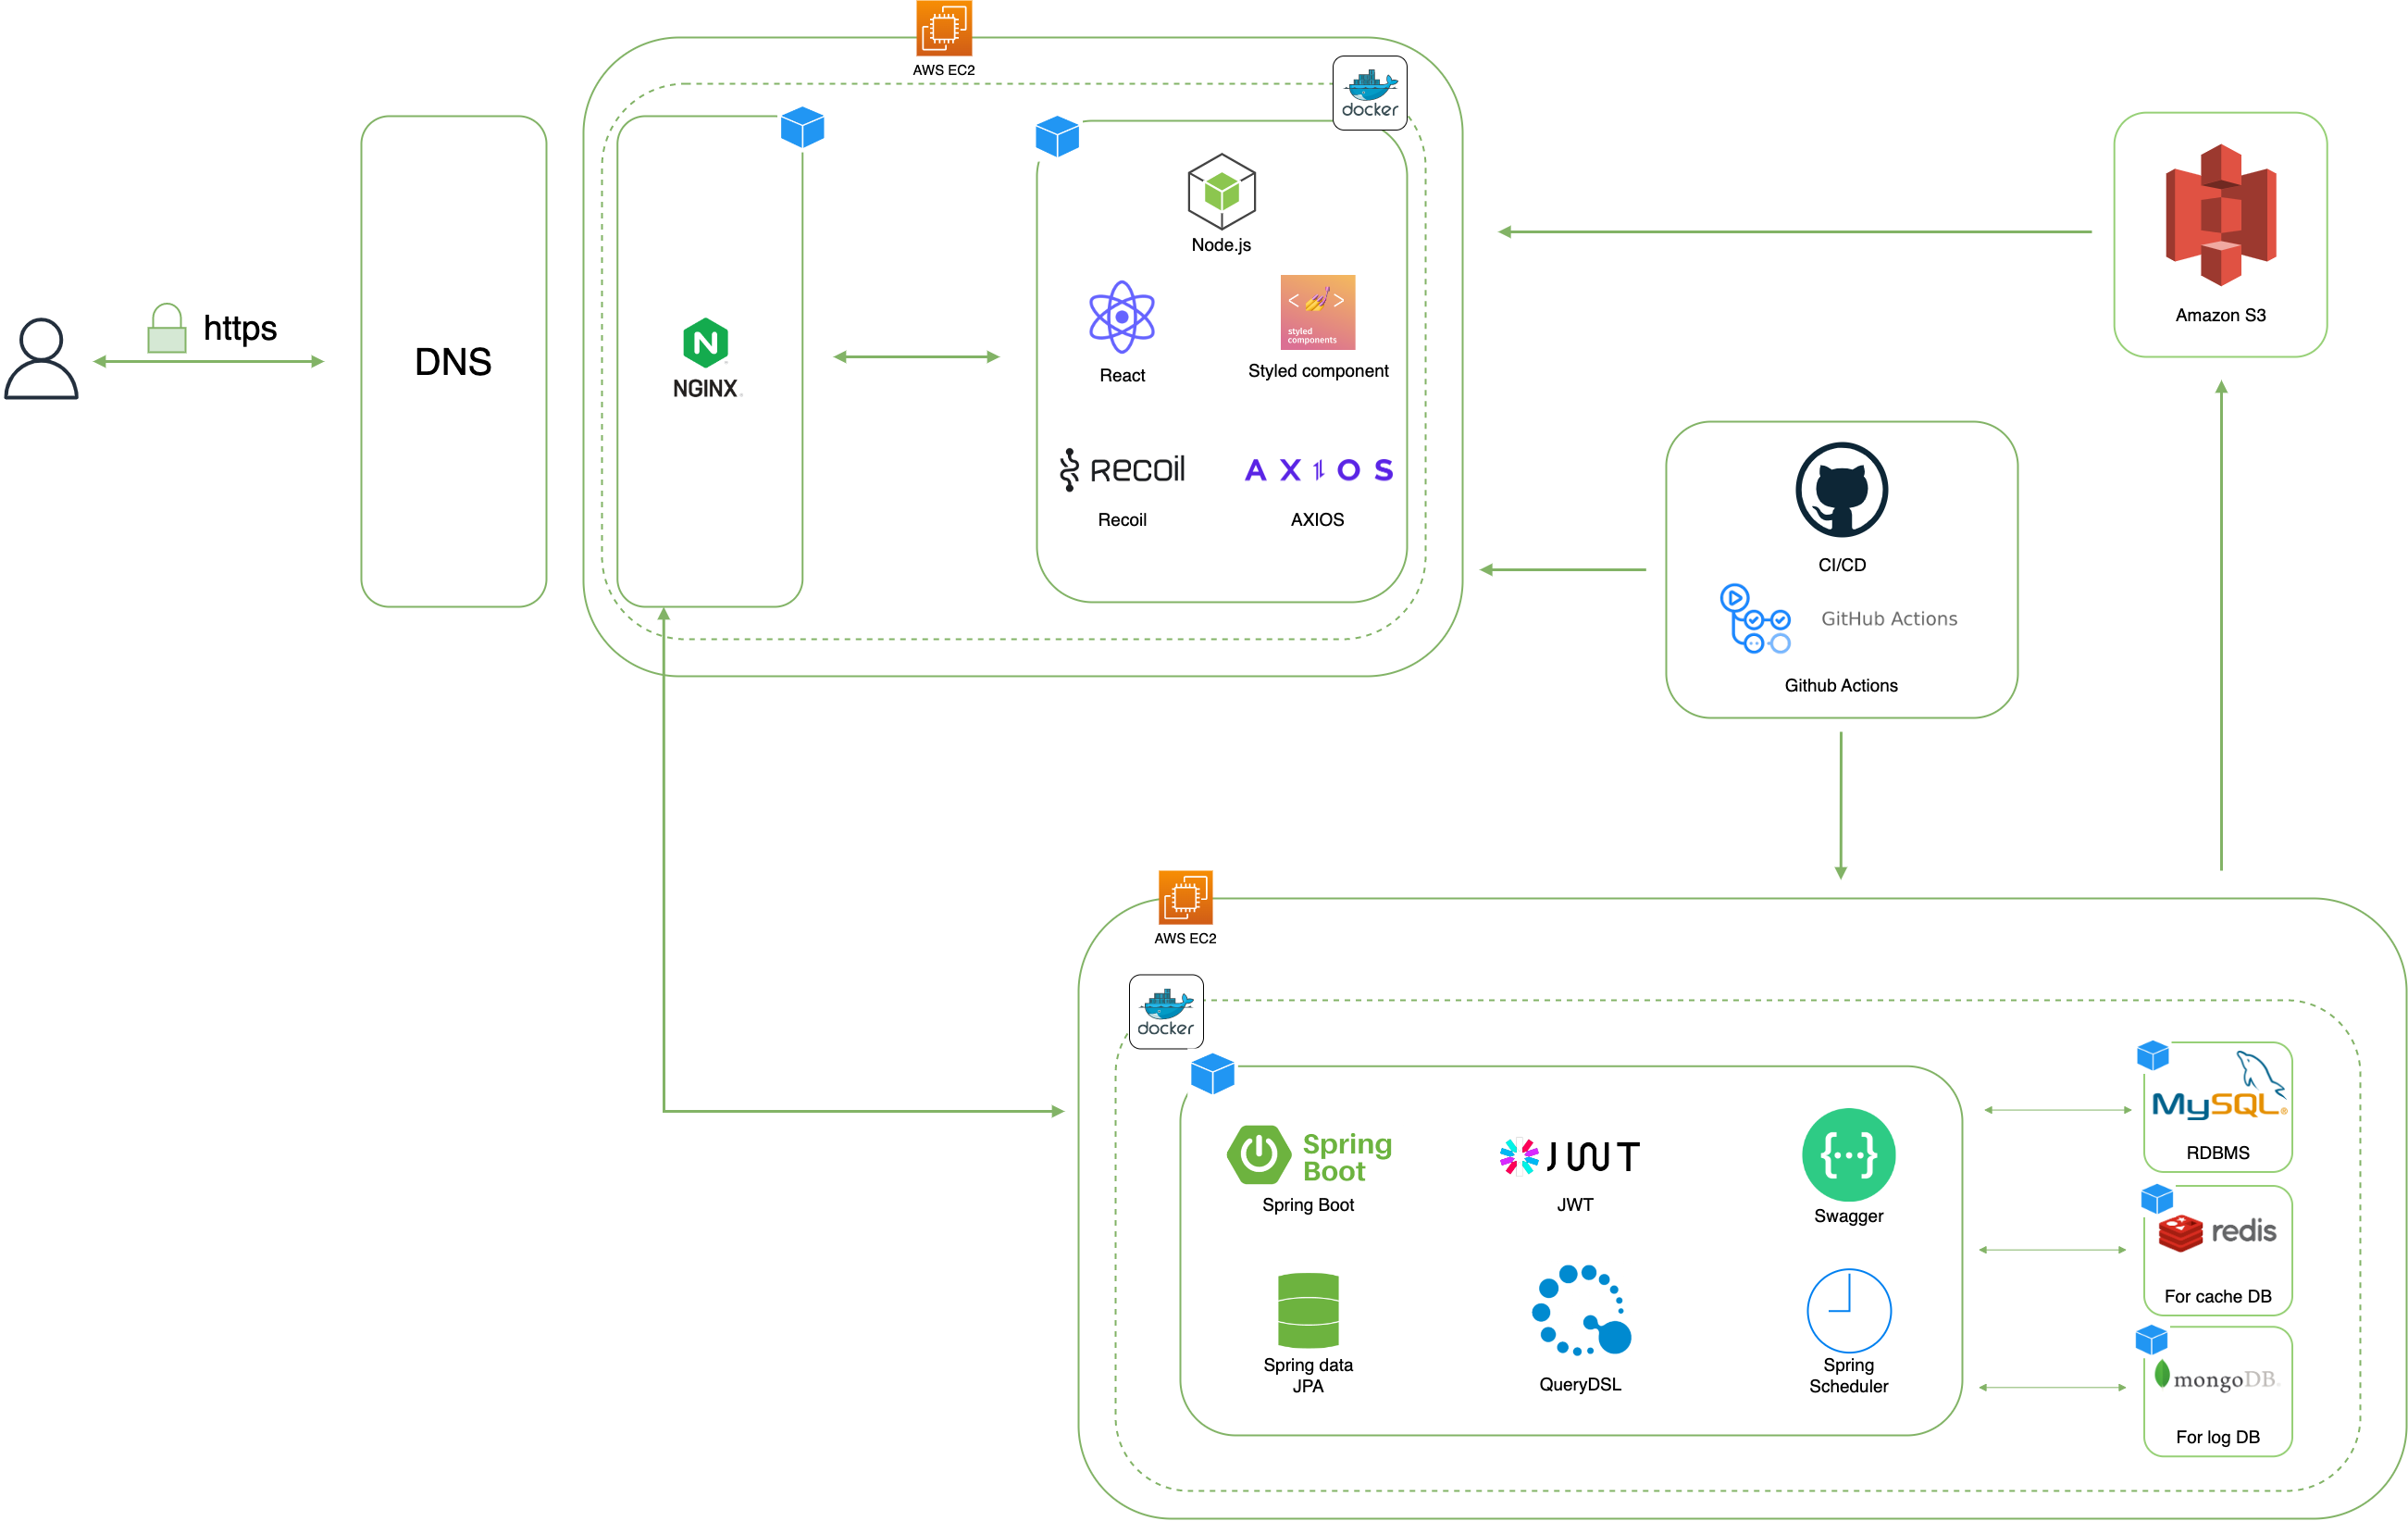Click the QueryDSL dotted circle icon

[x=1580, y=1310]
